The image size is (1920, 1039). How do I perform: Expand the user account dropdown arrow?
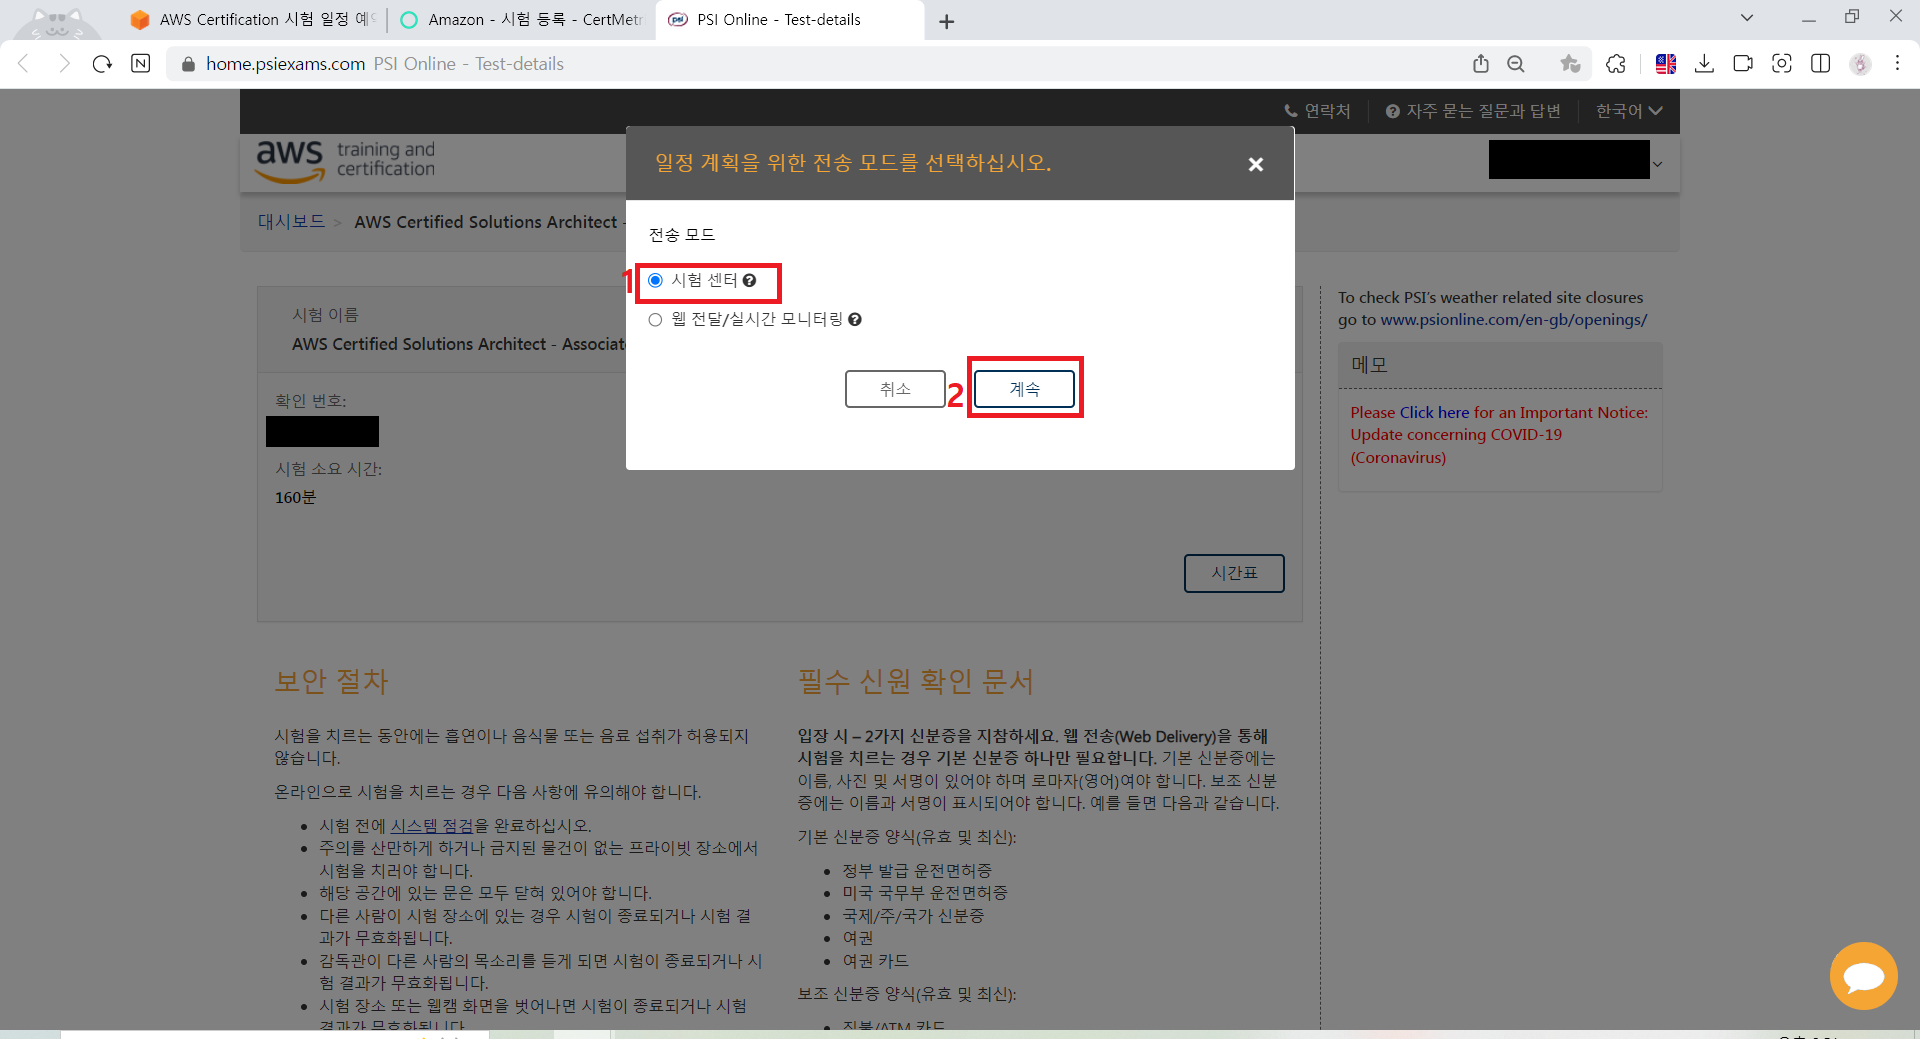click(1657, 164)
